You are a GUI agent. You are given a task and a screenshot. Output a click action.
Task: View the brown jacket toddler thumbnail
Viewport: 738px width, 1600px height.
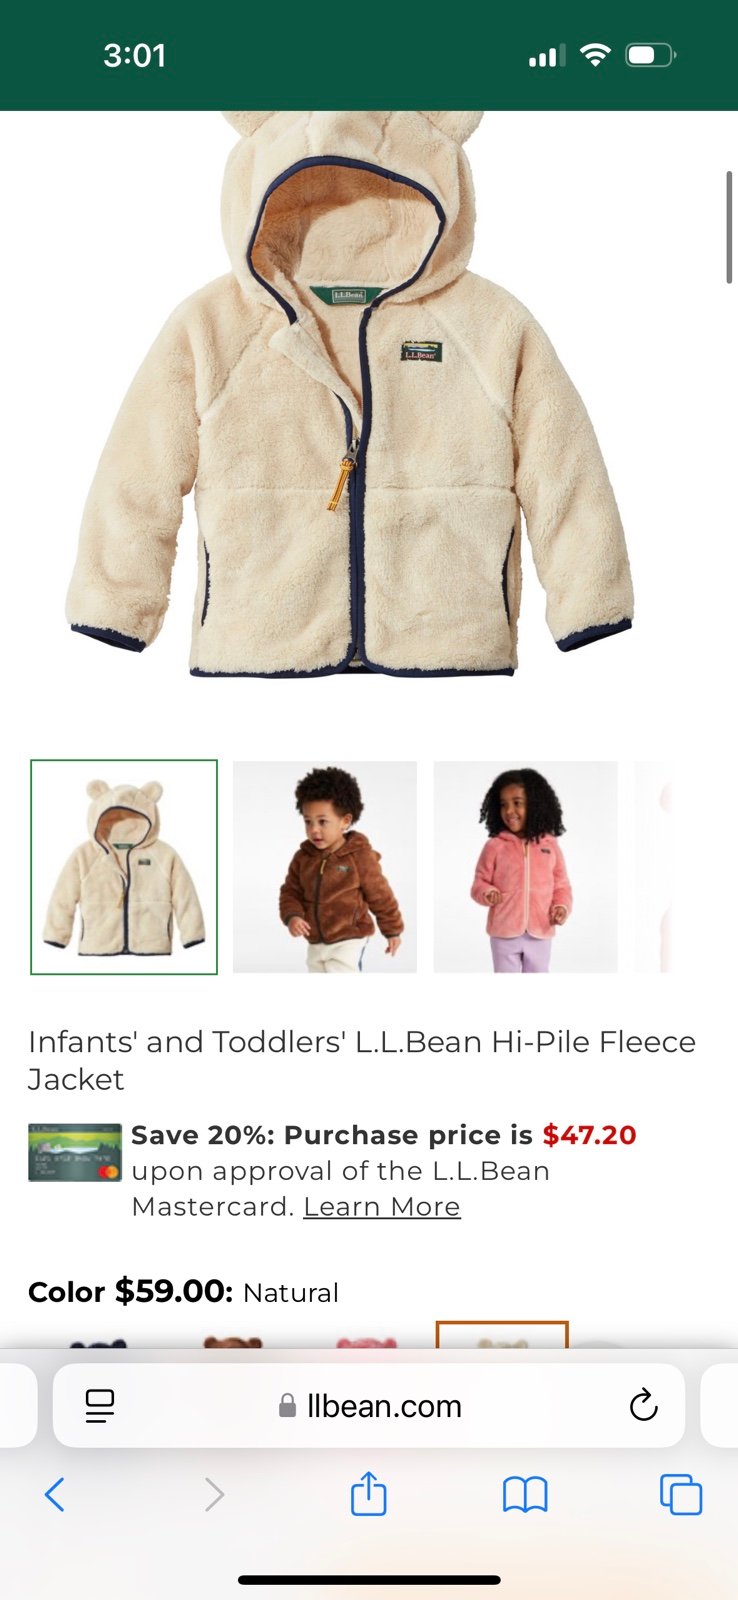click(325, 867)
